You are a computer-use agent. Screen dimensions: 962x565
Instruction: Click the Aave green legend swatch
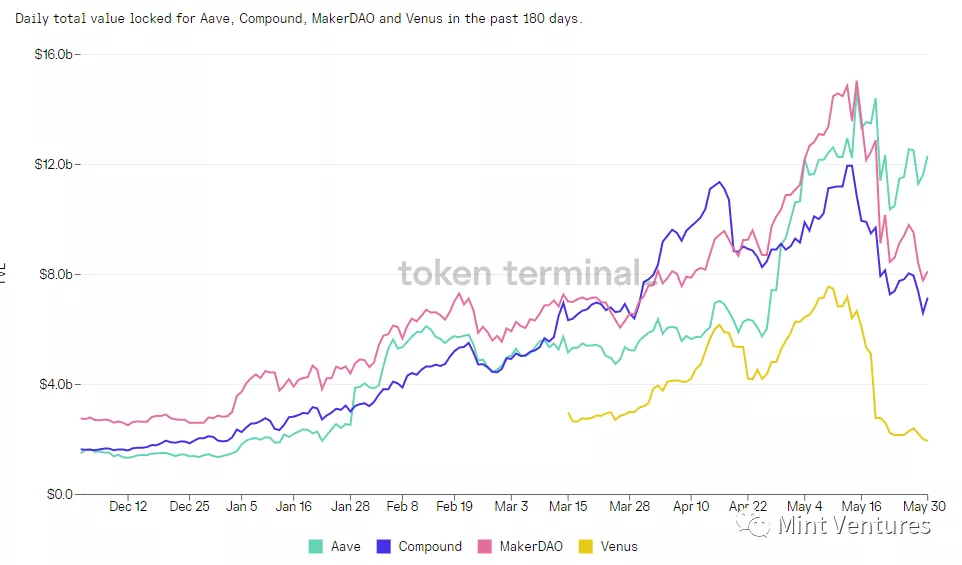[316, 547]
